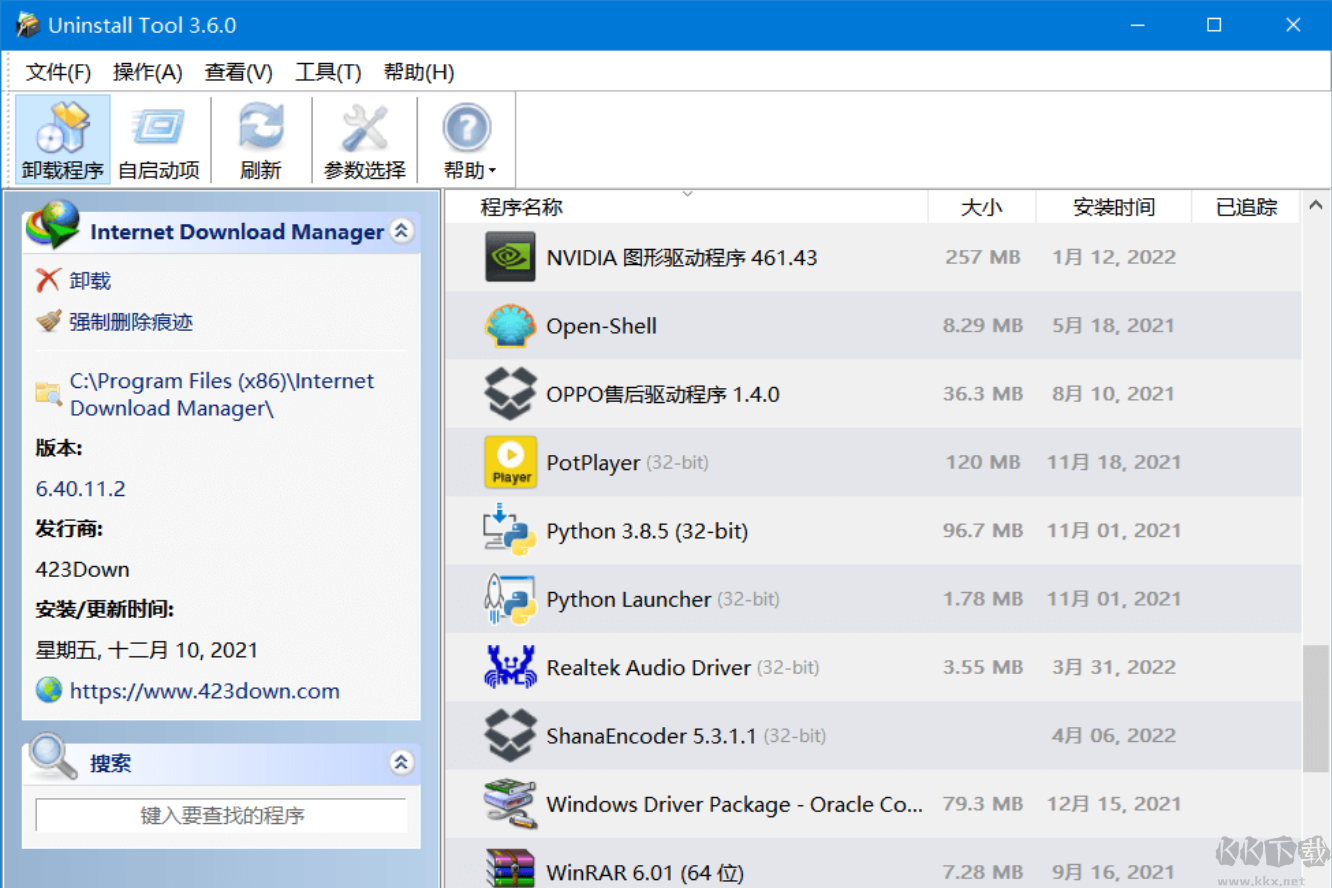Click the 刷新 refresh toolbar icon
The width and height of the screenshot is (1332, 888).
click(x=261, y=127)
